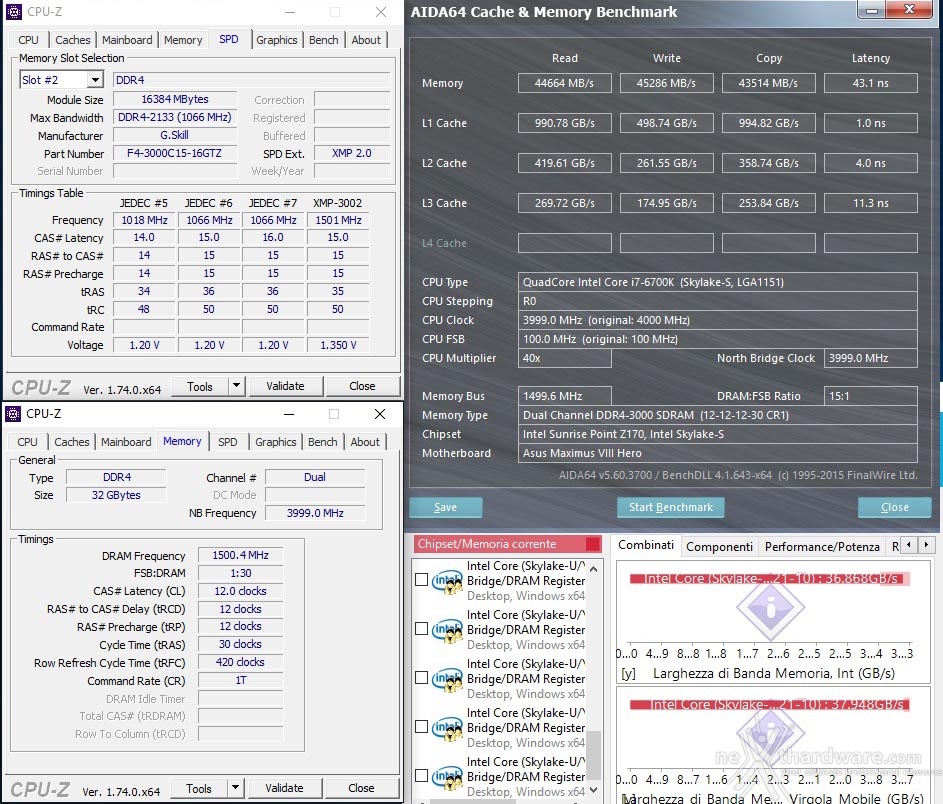
Task: Open the CPU tab in the lower CPU-Z window
Action: 27,442
